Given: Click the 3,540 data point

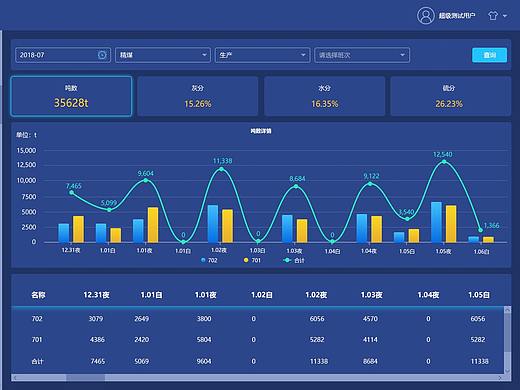Looking at the screenshot, I should (x=407, y=219).
